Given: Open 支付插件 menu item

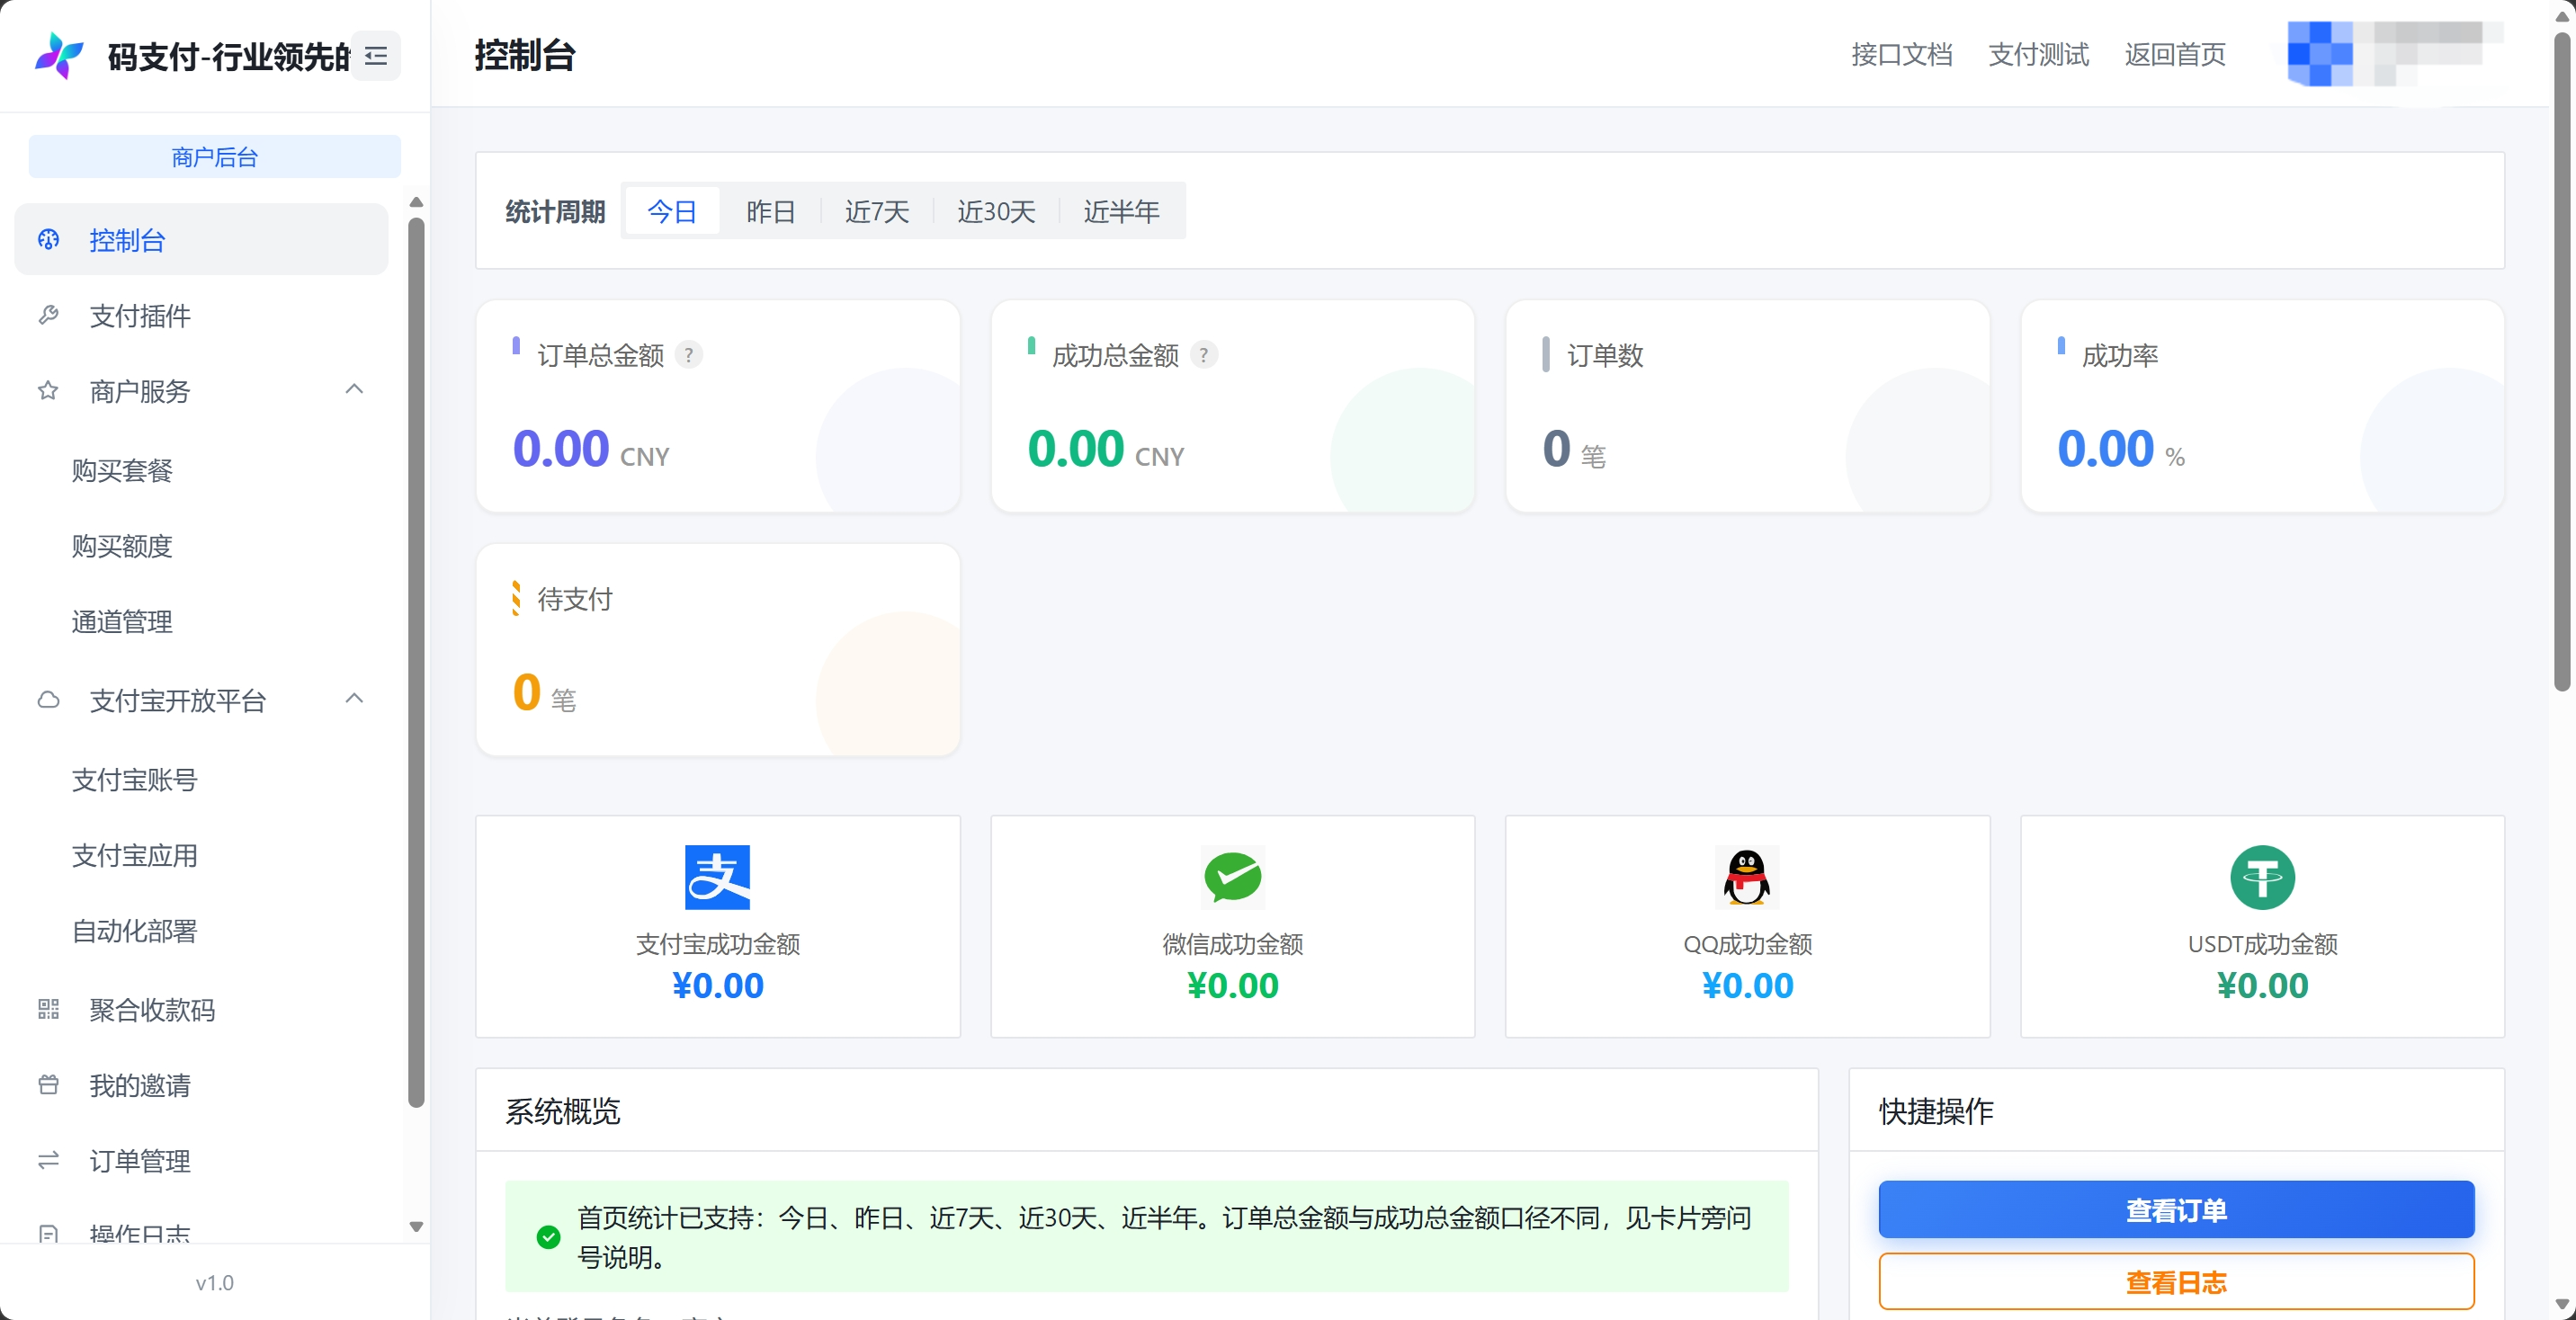Looking at the screenshot, I should pyautogui.click(x=201, y=315).
